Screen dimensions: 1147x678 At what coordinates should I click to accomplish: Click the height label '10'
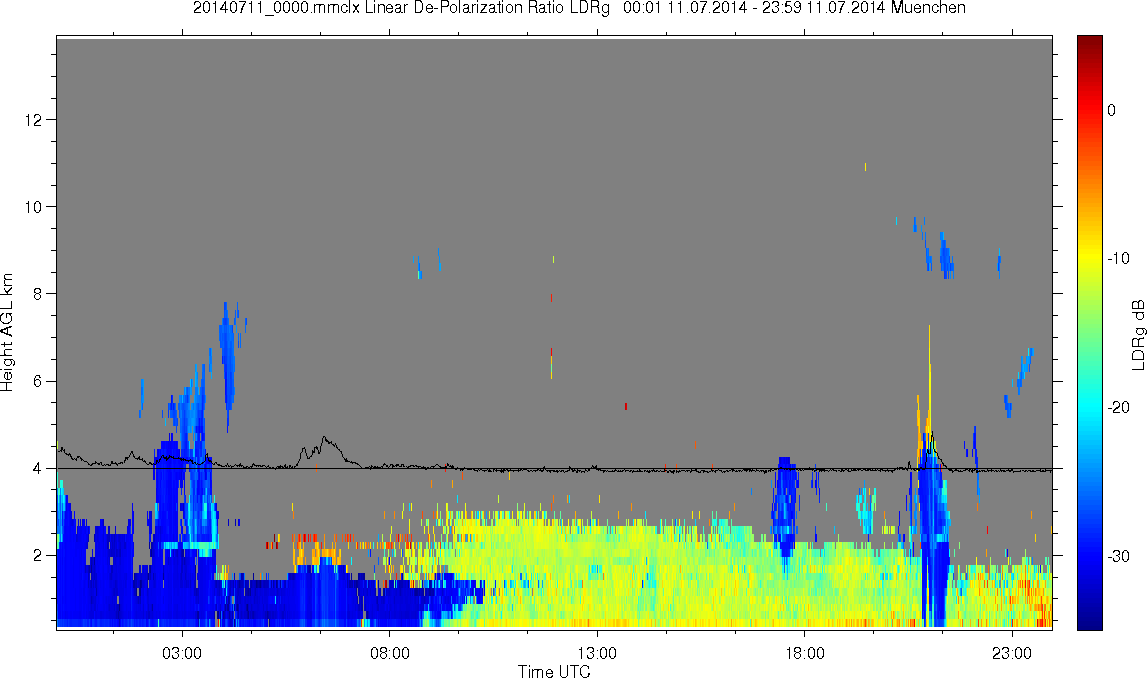coord(33,206)
